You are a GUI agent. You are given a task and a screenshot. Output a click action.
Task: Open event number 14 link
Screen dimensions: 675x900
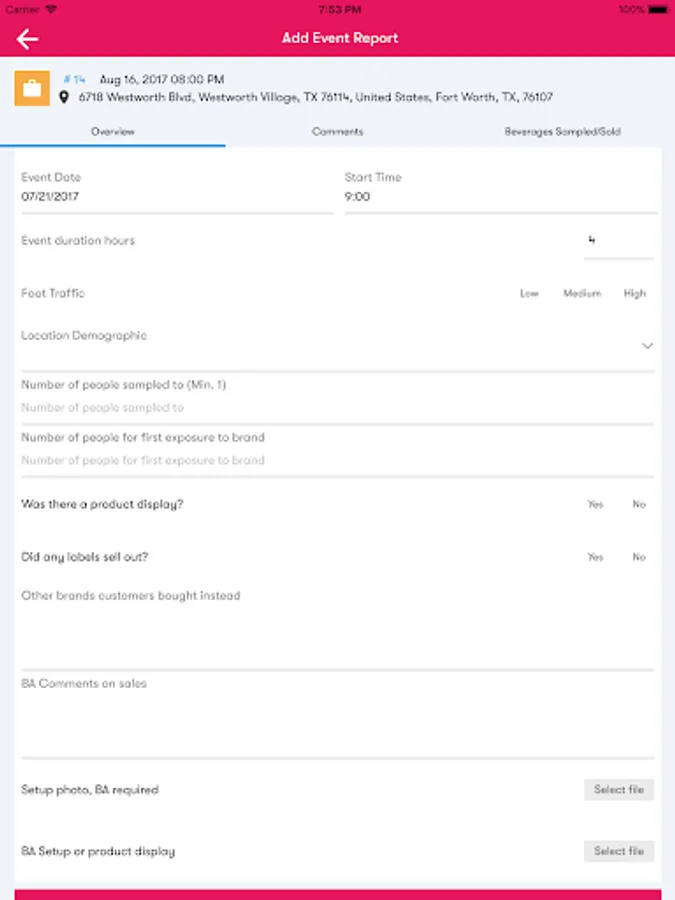coord(74,79)
